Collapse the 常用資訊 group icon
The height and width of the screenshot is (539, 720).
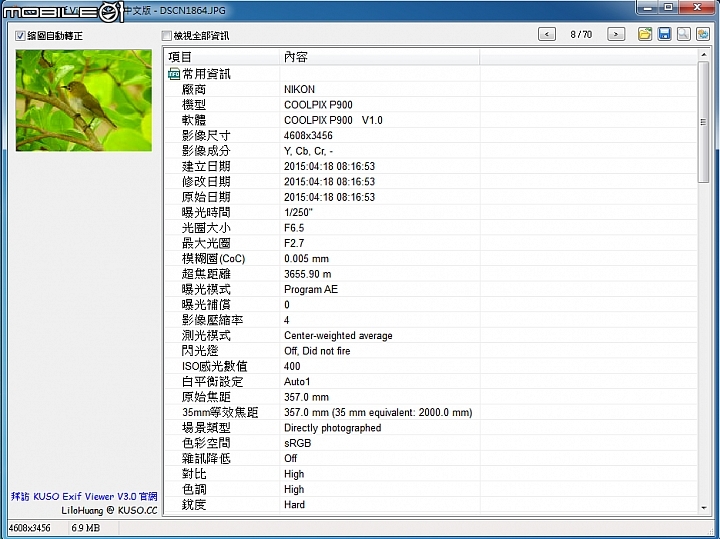point(174,74)
